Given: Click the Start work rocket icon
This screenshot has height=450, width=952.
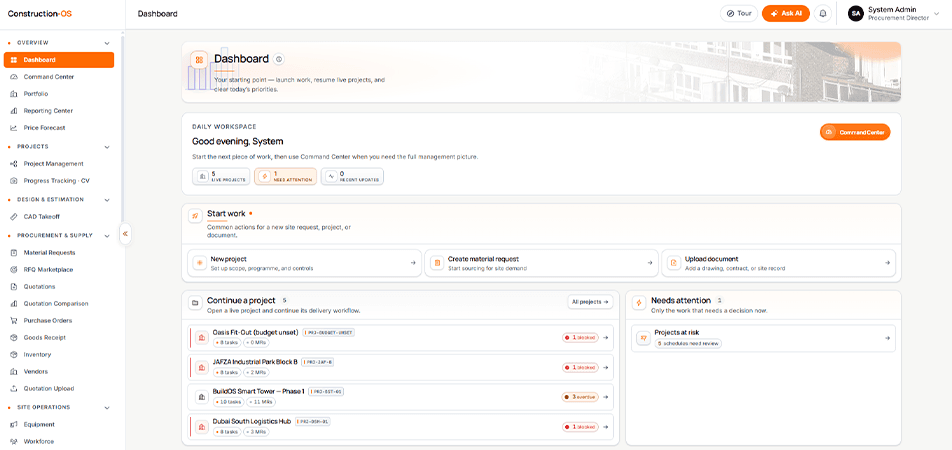Looking at the screenshot, I should (195, 216).
